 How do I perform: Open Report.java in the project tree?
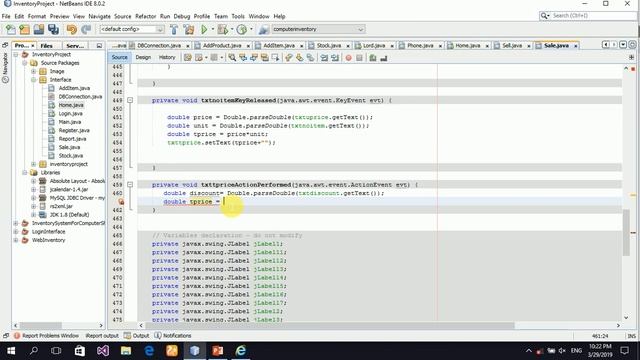[x=72, y=139]
